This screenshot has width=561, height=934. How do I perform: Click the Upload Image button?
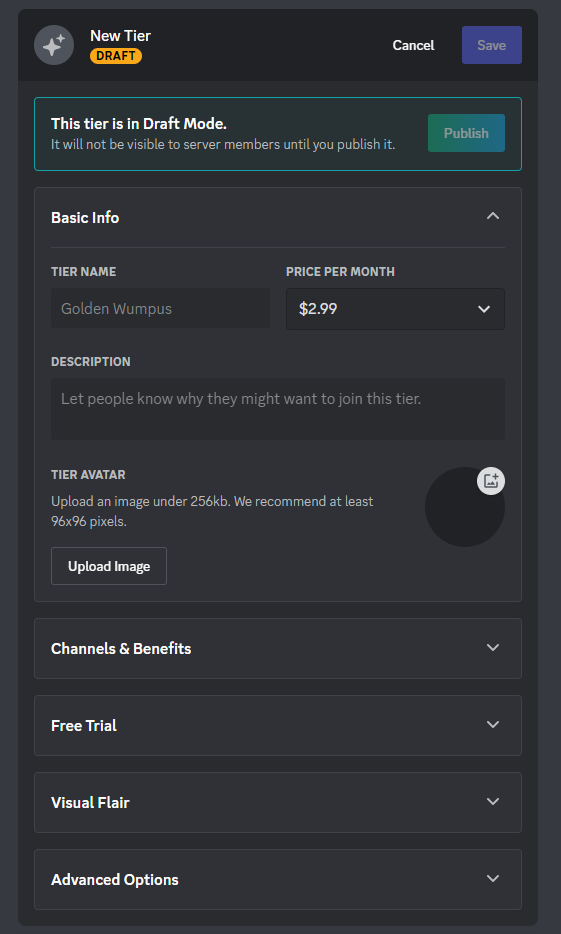pos(109,566)
